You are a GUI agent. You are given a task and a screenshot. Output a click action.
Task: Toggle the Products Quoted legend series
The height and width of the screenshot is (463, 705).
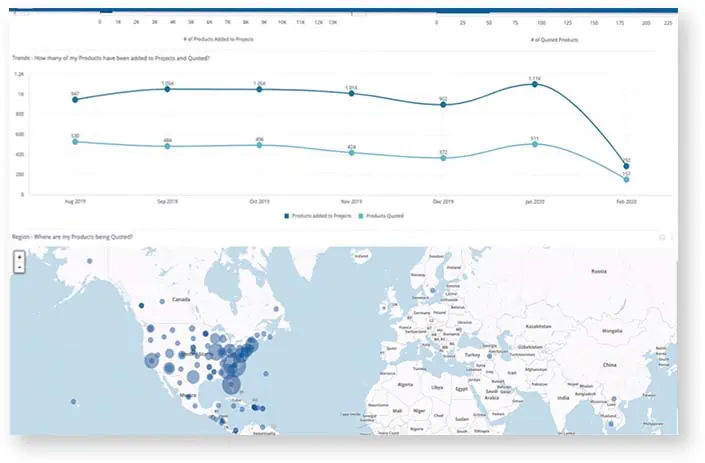pyautogui.click(x=381, y=216)
